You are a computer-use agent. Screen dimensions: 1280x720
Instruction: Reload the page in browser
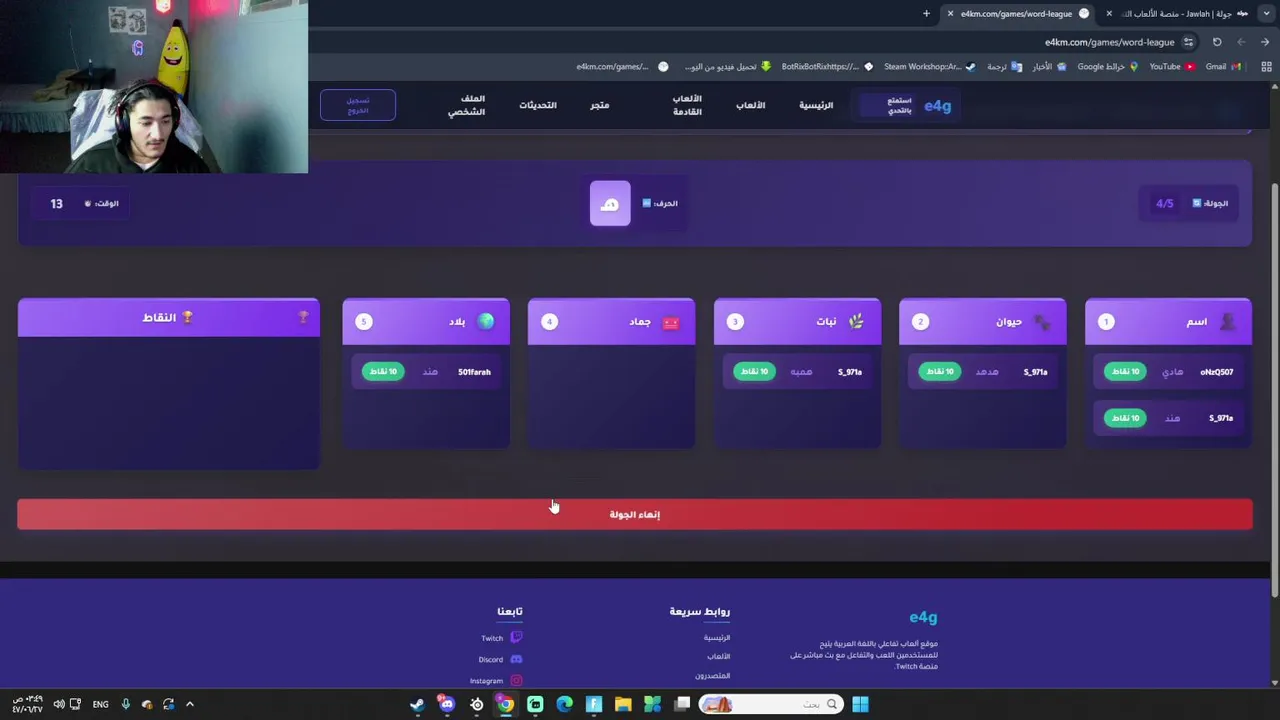tap(1217, 42)
